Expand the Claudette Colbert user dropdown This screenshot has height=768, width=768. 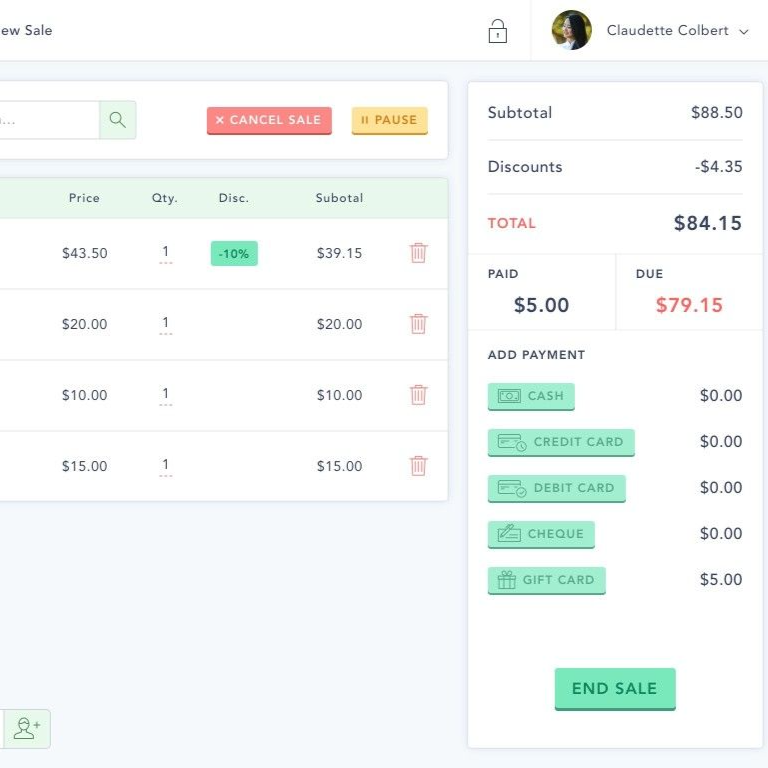click(x=744, y=31)
